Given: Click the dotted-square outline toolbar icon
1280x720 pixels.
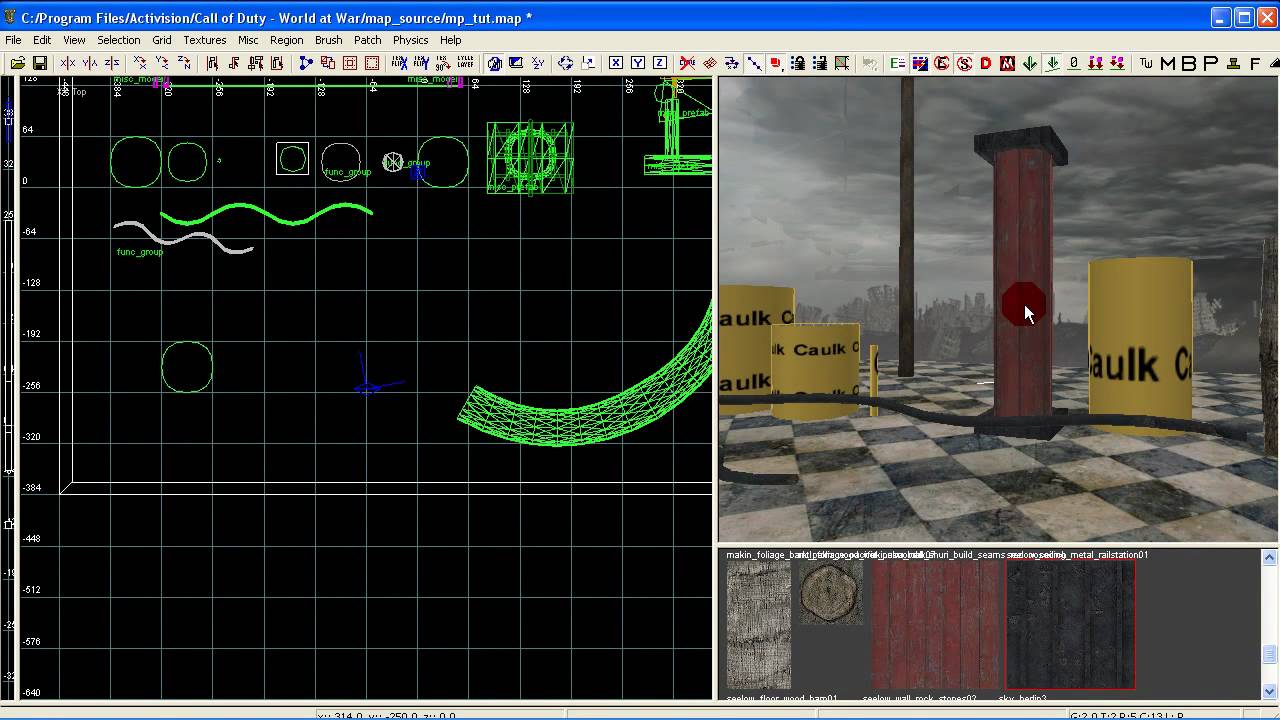Looking at the screenshot, I should 372,63.
